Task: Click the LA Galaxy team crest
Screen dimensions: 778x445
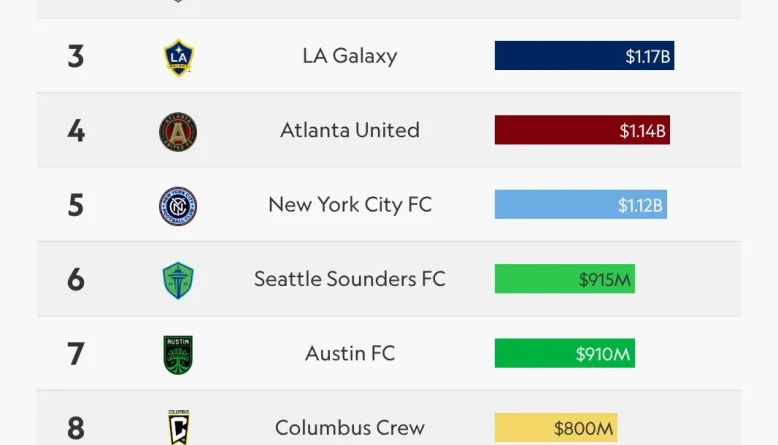Action: [x=178, y=57]
